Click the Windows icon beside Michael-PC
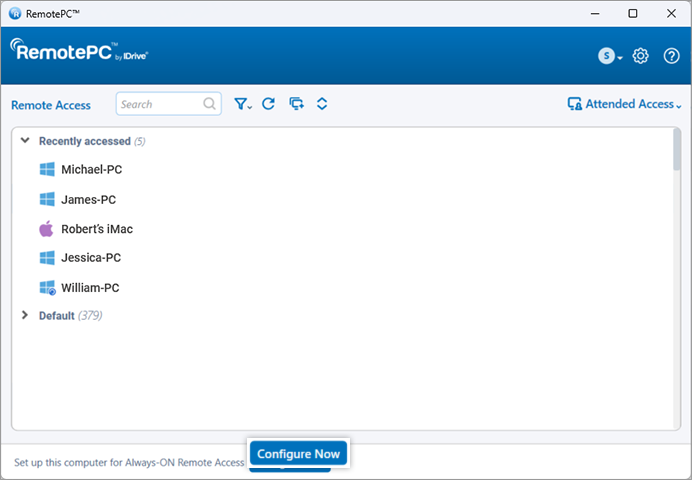This screenshot has height=480, width=692. [46, 170]
